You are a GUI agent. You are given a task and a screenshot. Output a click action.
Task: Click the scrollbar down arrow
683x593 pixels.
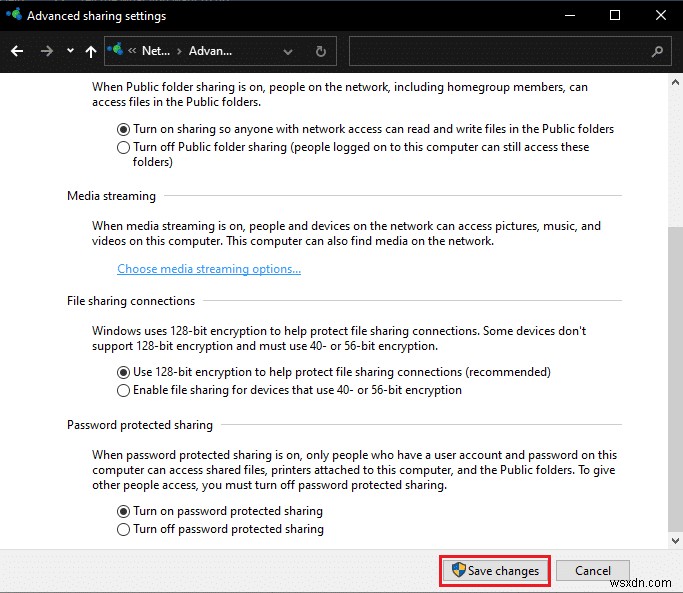(675, 541)
